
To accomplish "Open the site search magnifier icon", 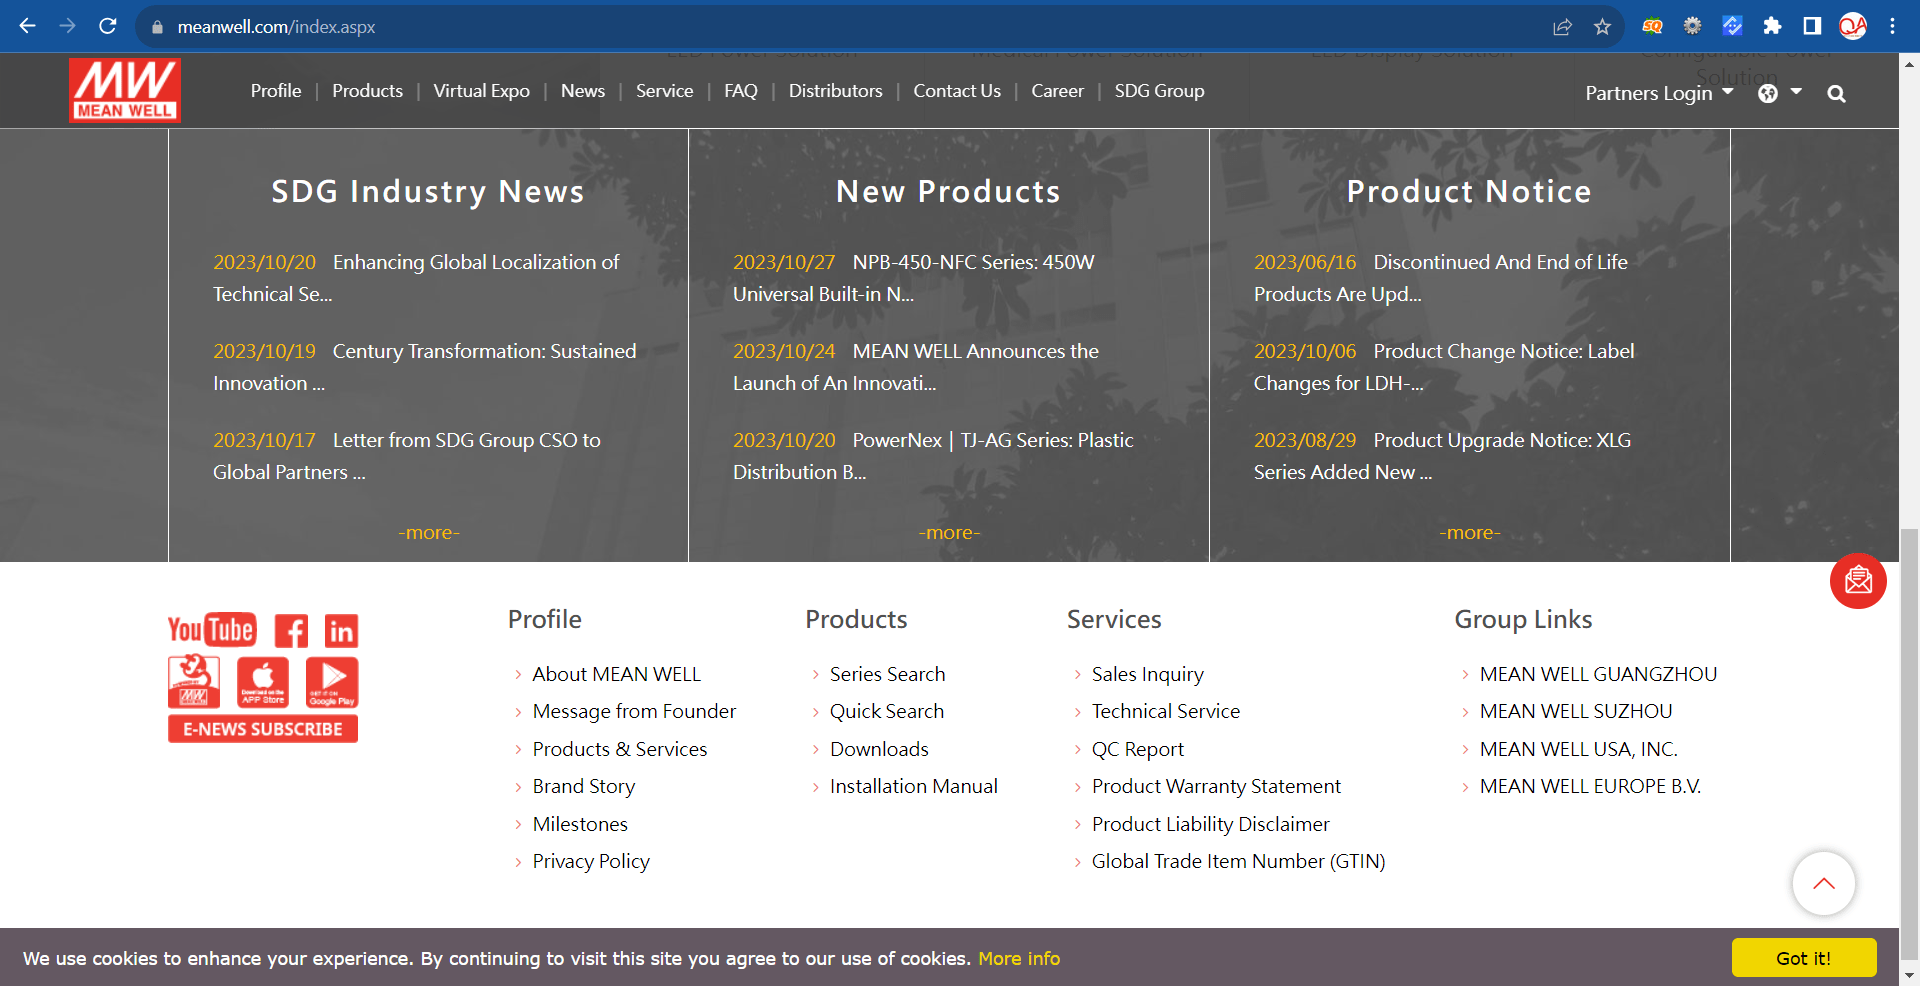I will tap(1836, 94).
